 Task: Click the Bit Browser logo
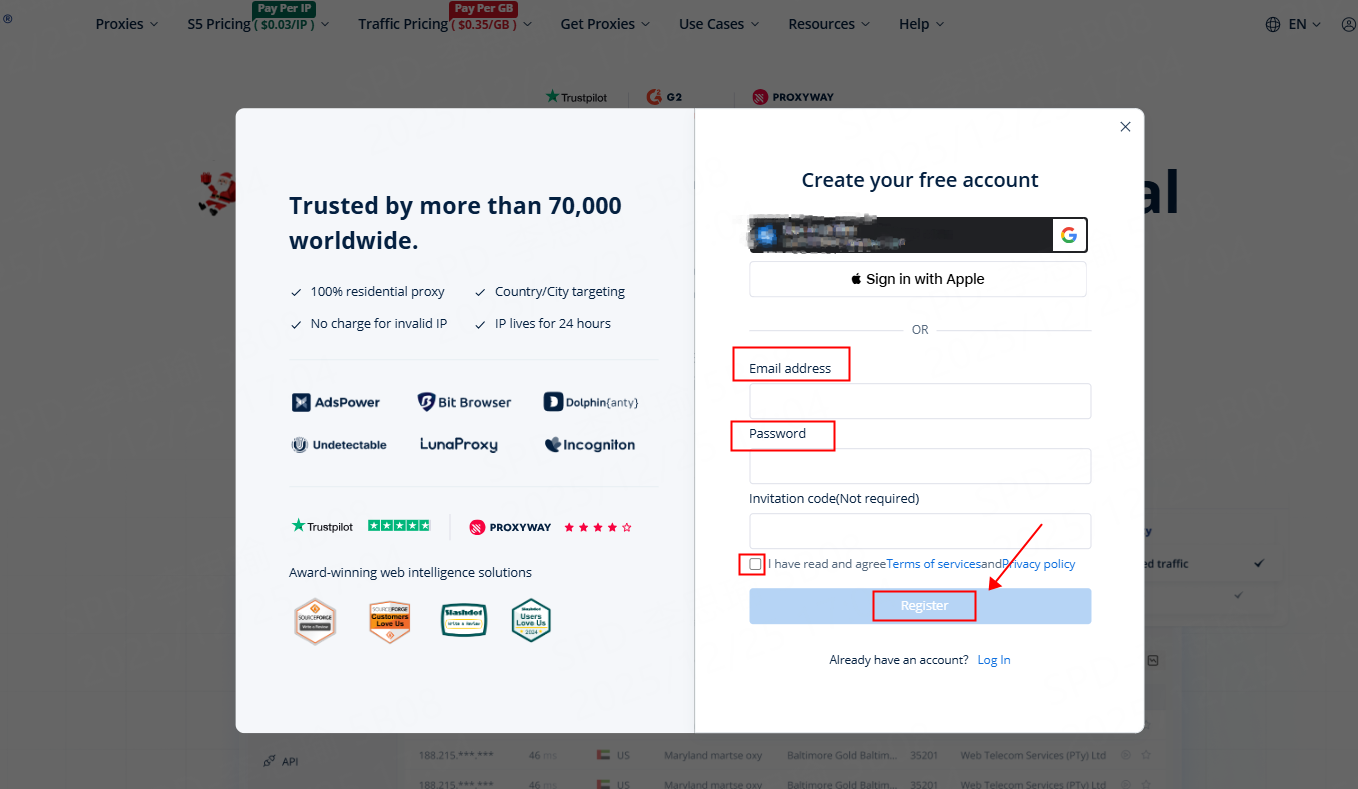coord(464,402)
